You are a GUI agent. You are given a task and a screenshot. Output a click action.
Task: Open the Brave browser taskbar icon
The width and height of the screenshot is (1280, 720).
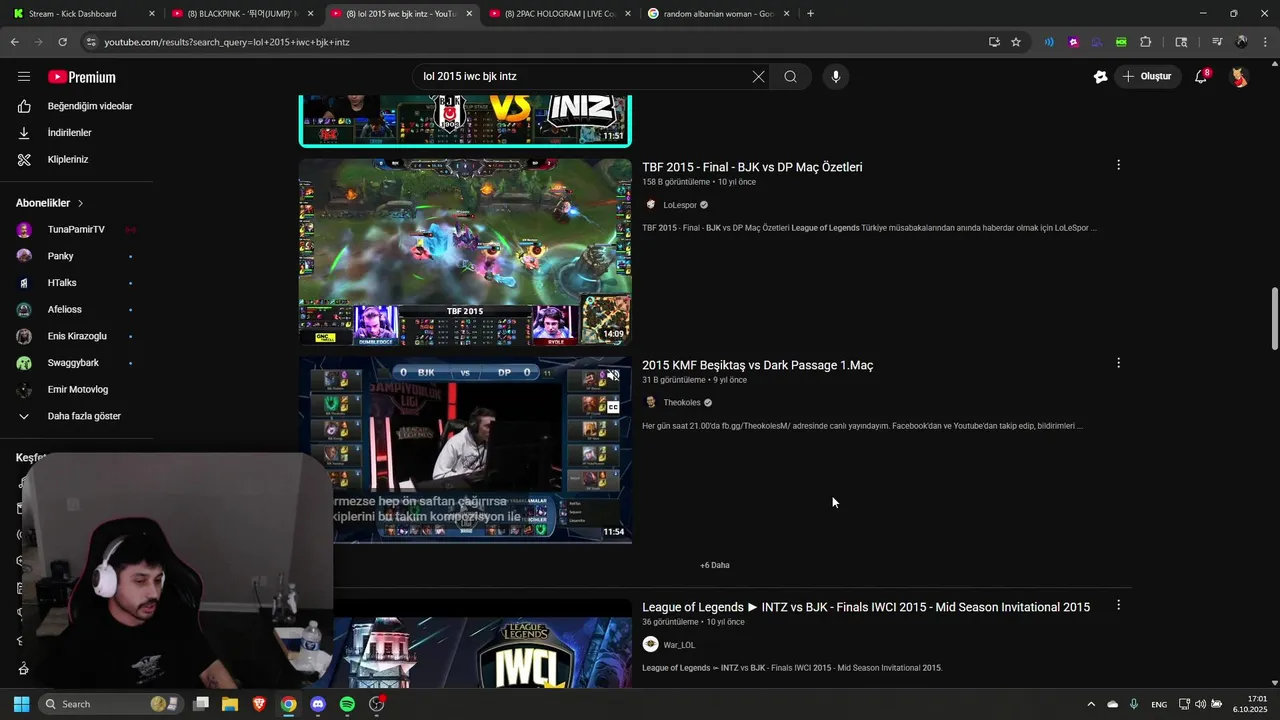259,704
